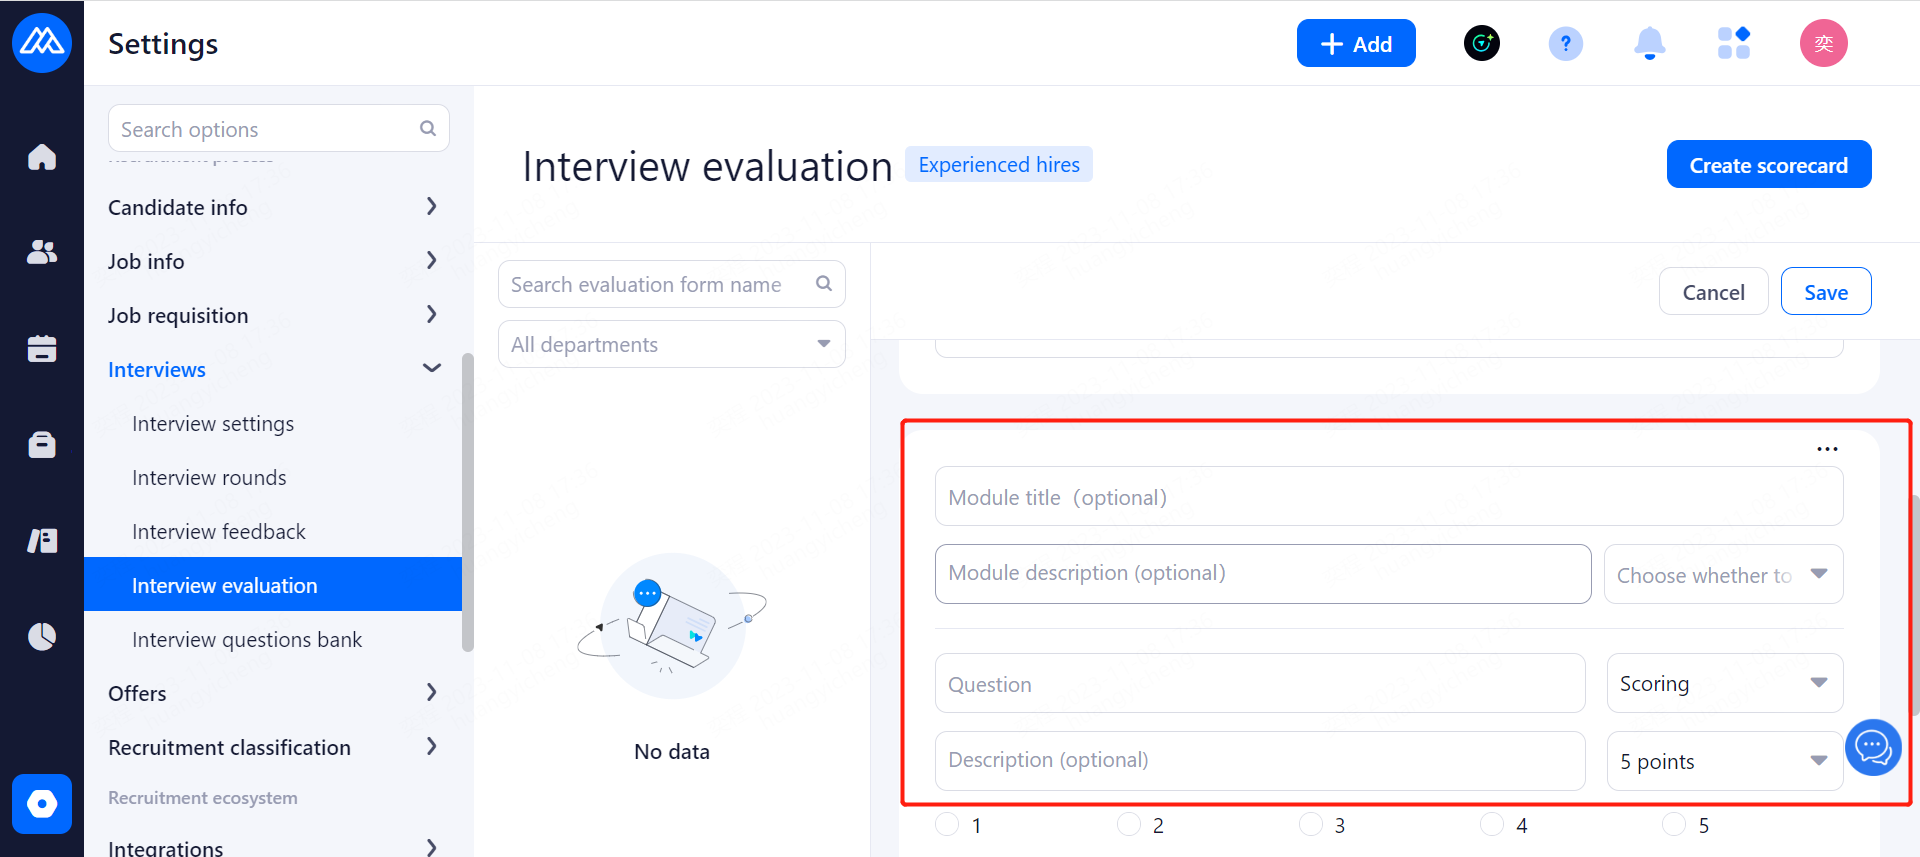Screen dimensions: 1920x857
Task: Open the 5 points scale dropdown
Action: click(1724, 761)
